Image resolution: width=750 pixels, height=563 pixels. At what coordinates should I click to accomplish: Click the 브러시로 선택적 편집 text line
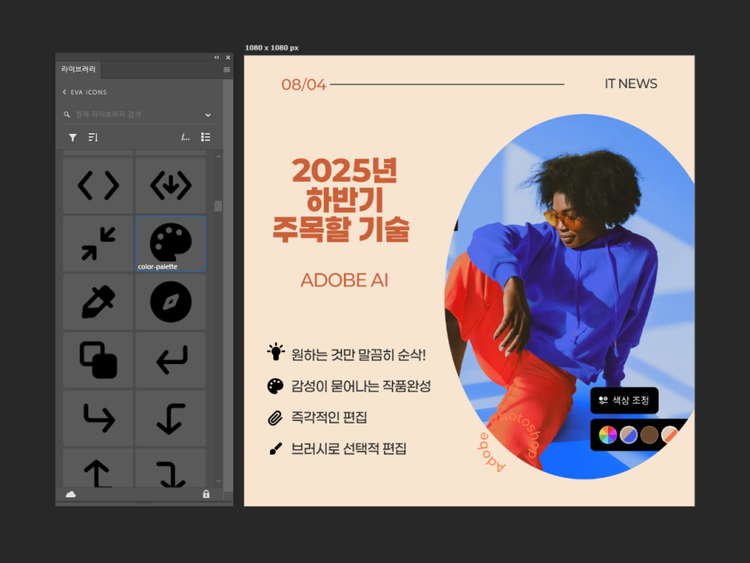tap(349, 449)
